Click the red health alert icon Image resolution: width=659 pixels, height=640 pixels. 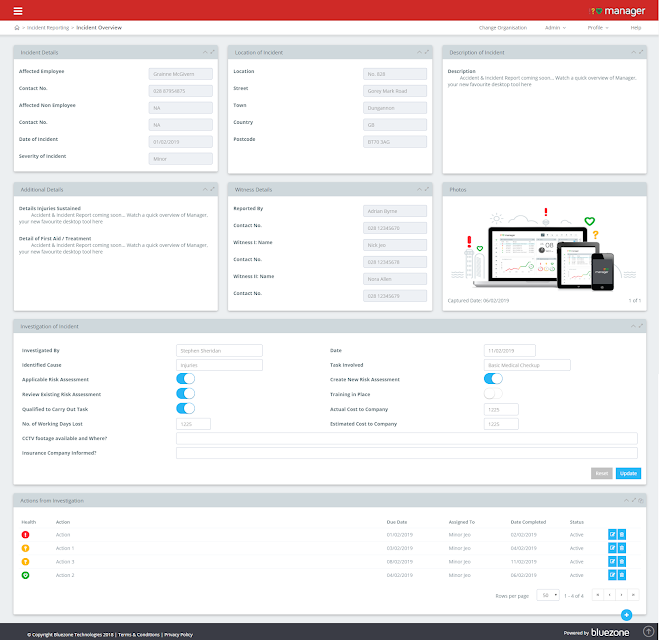pos(25,535)
